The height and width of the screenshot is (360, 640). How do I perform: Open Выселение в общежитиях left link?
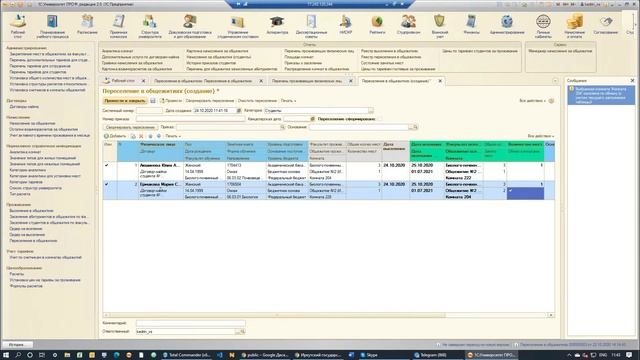pyautogui.click(x=31, y=211)
